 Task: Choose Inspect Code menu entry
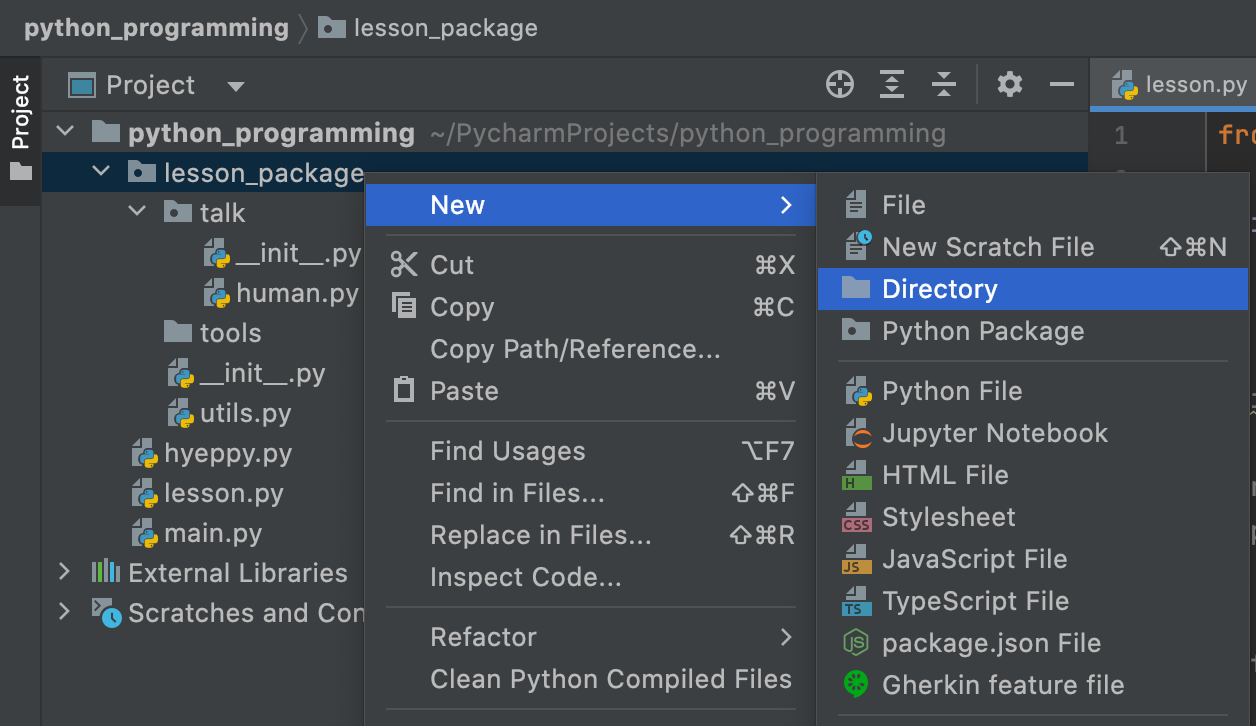tap(591, 577)
